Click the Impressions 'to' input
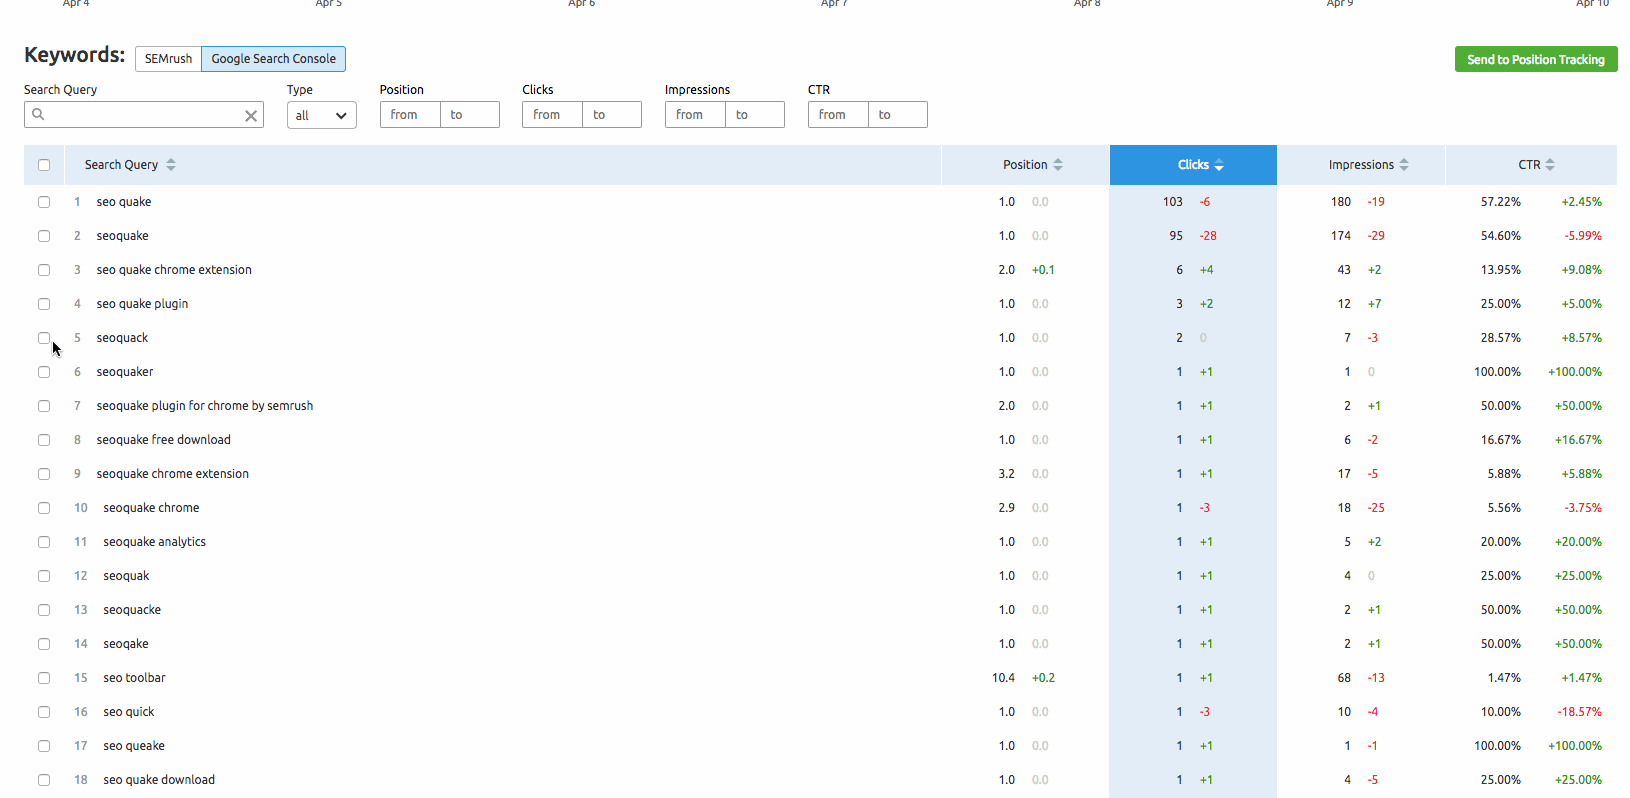 755,115
